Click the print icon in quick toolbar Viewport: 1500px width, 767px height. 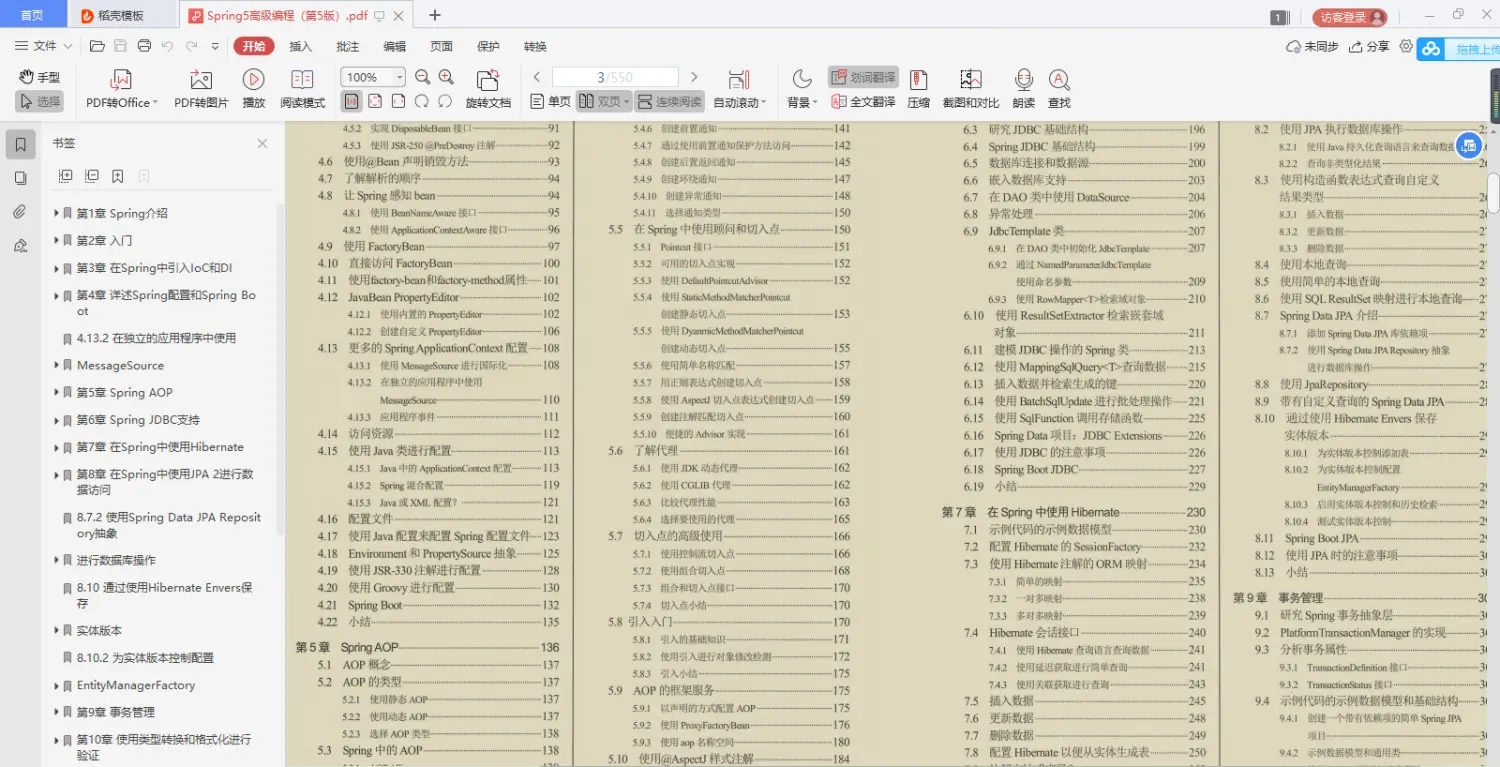coord(144,46)
